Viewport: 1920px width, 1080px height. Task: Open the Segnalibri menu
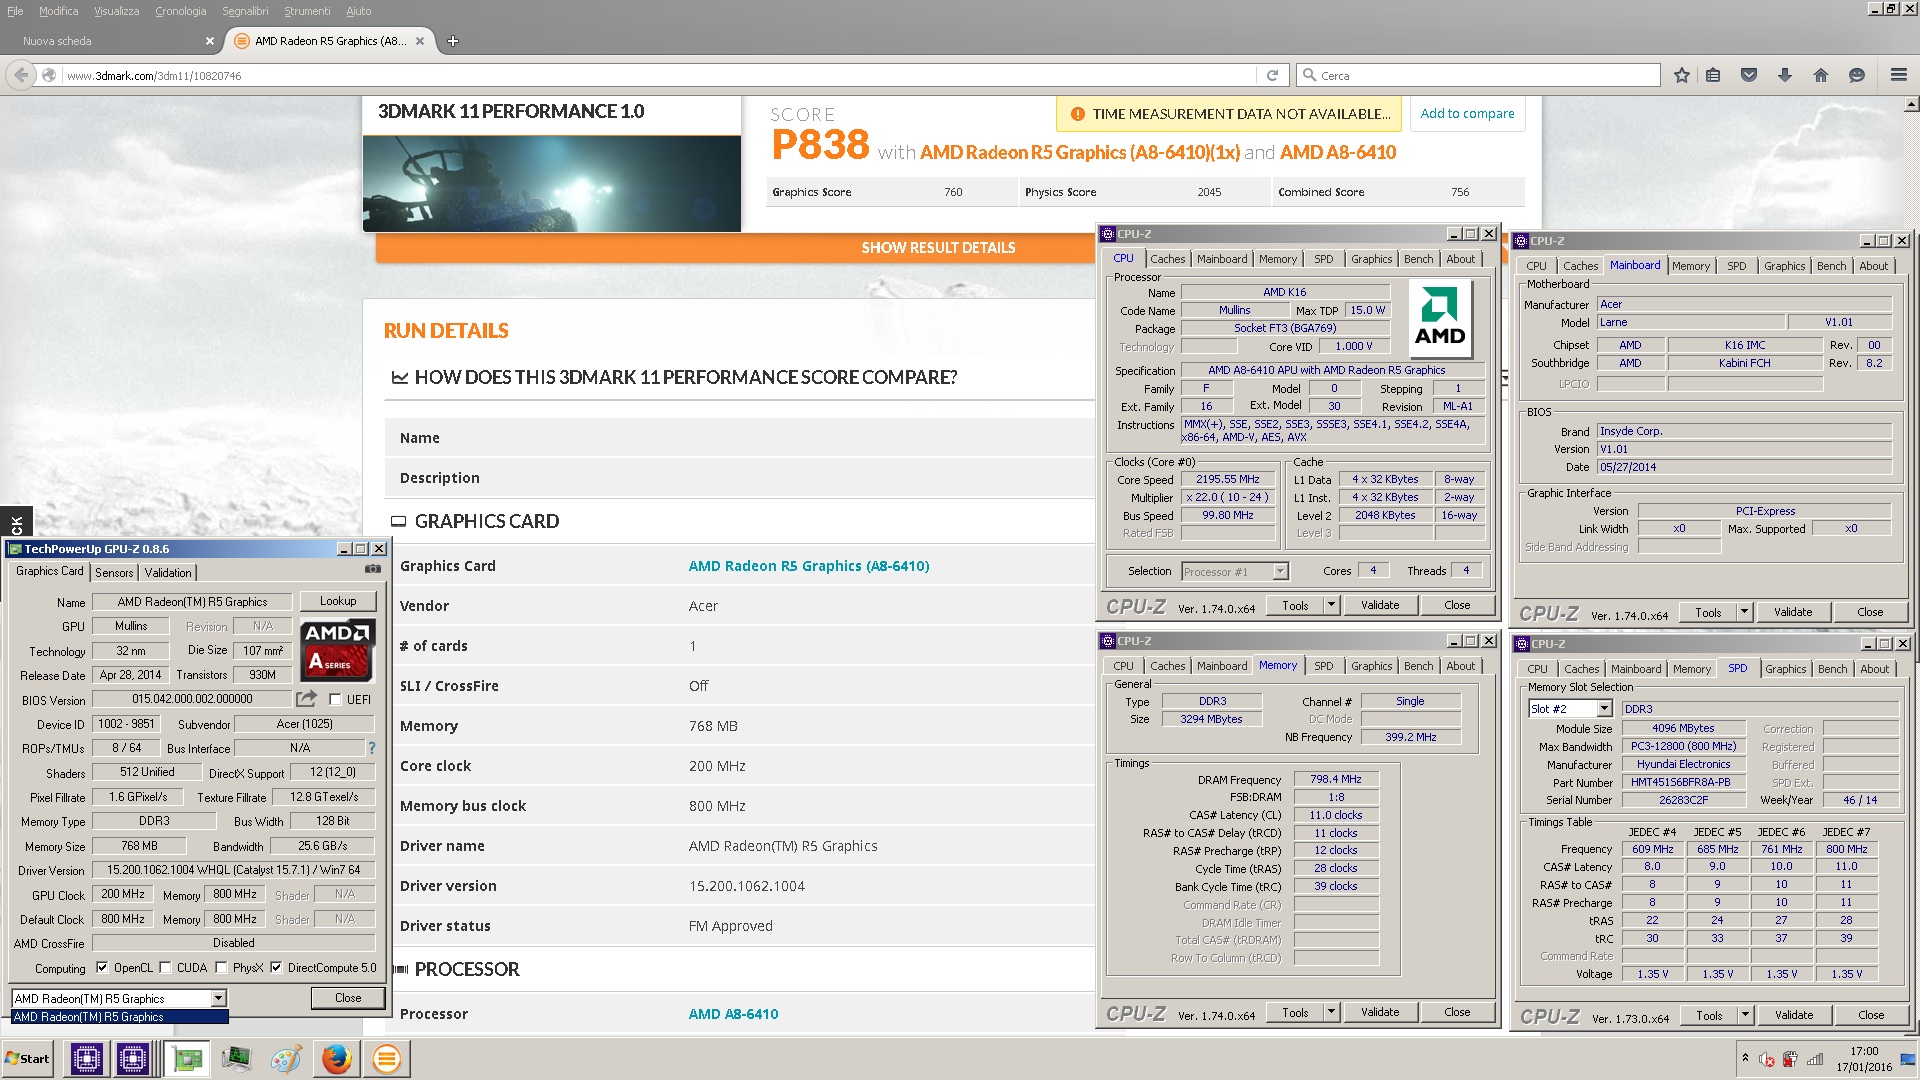[245, 11]
